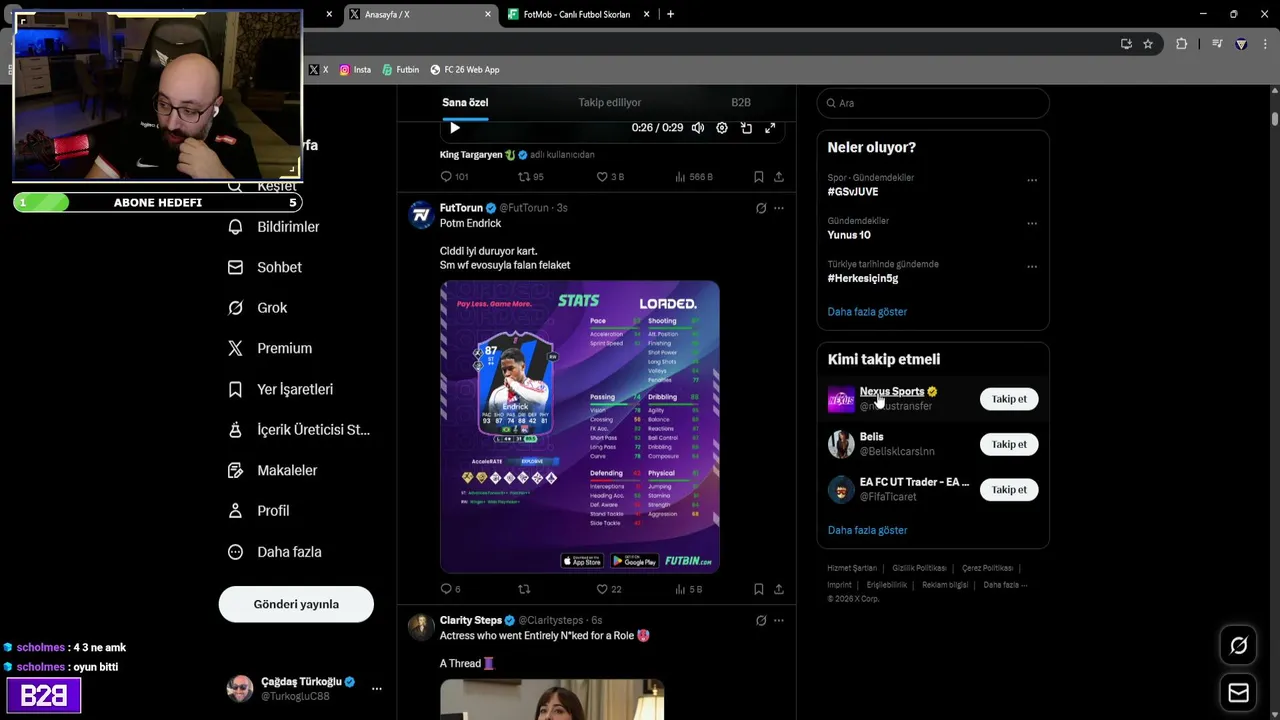The image size is (1280, 720).
Task: Open the Futbin bookmark
Action: 401,70
